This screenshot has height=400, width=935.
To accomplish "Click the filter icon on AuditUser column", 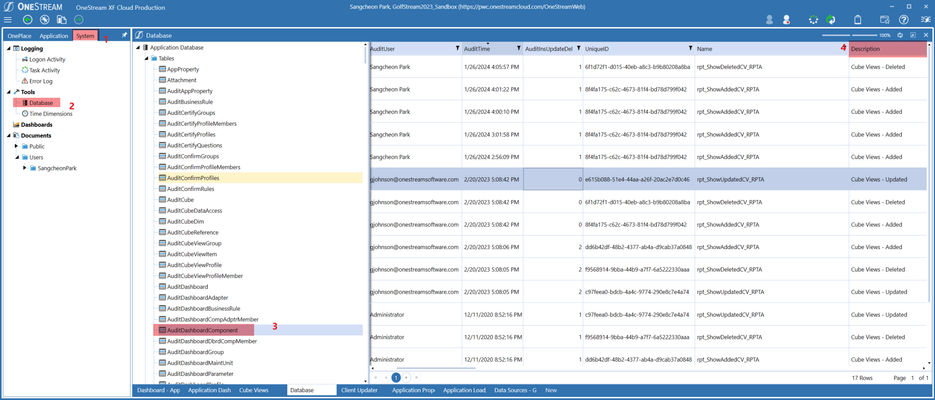I will (457, 48).
